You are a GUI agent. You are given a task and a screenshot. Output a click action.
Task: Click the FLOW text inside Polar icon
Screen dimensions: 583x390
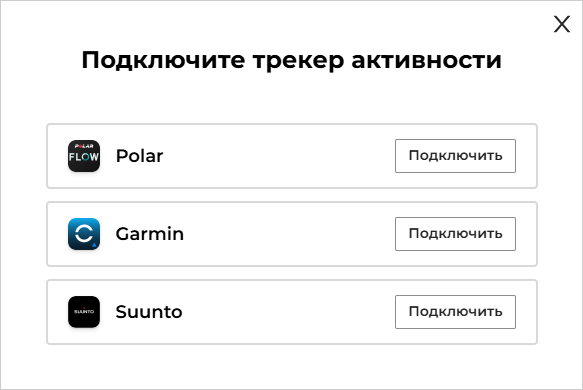[84, 157]
